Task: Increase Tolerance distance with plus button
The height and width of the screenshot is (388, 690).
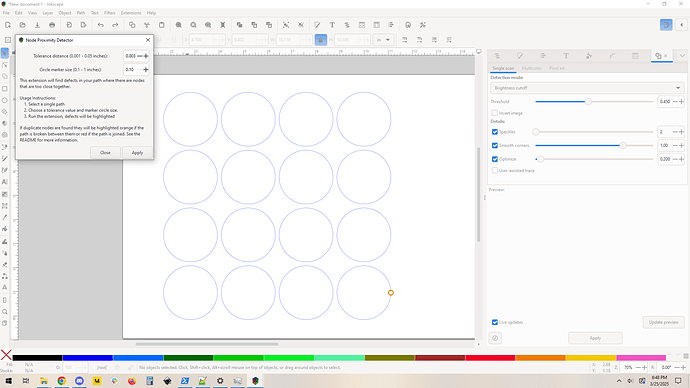Action: 146,56
